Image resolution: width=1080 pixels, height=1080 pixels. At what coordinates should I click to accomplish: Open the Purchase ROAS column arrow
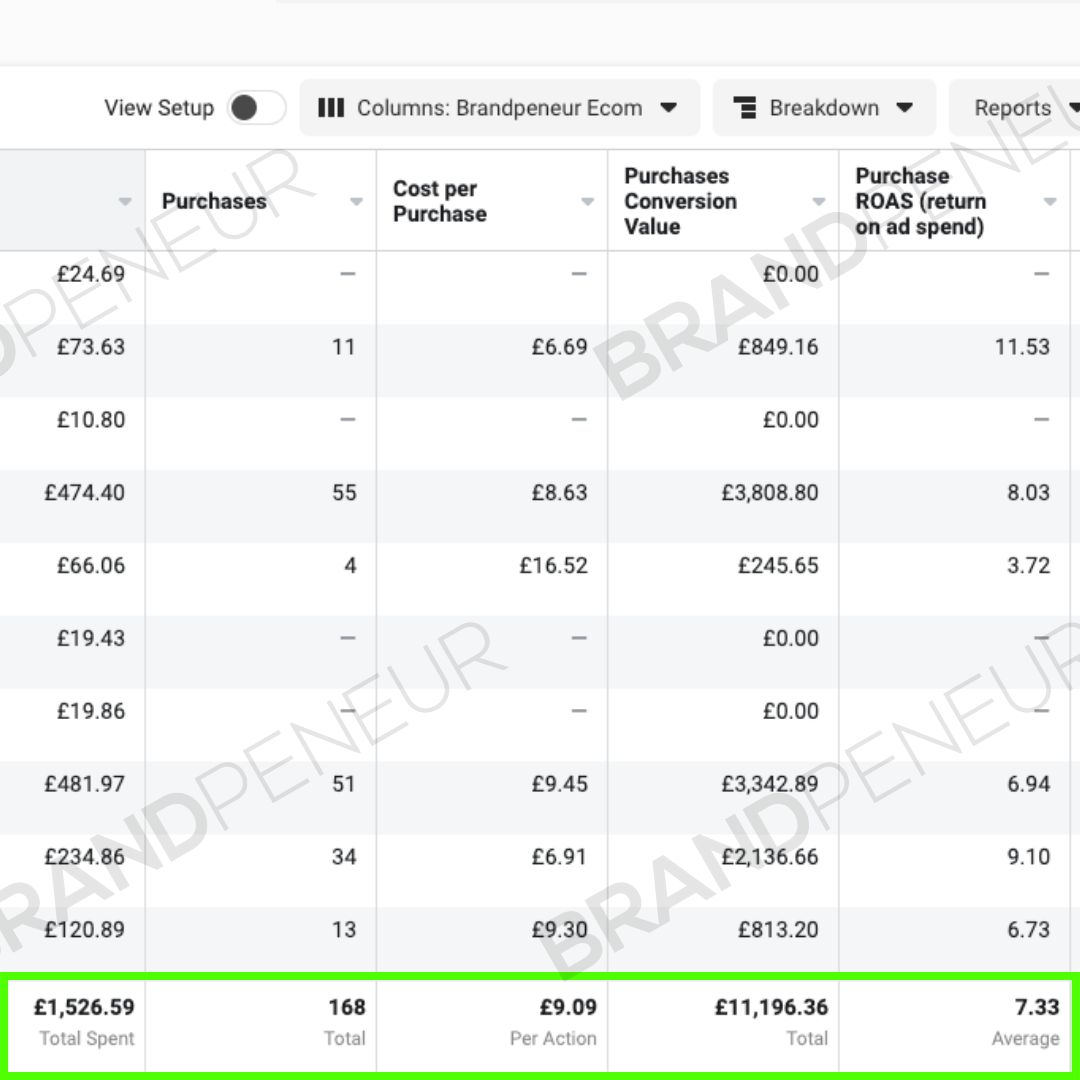[x=1050, y=201]
